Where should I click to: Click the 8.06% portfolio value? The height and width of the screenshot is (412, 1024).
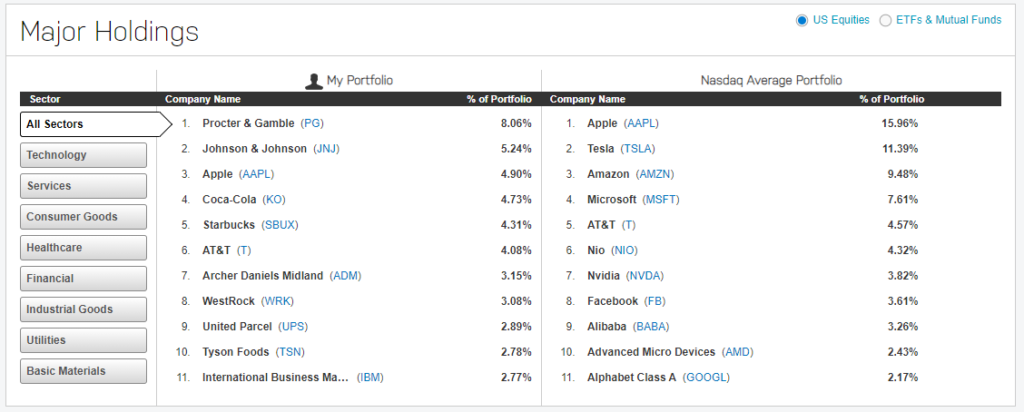coord(516,123)
